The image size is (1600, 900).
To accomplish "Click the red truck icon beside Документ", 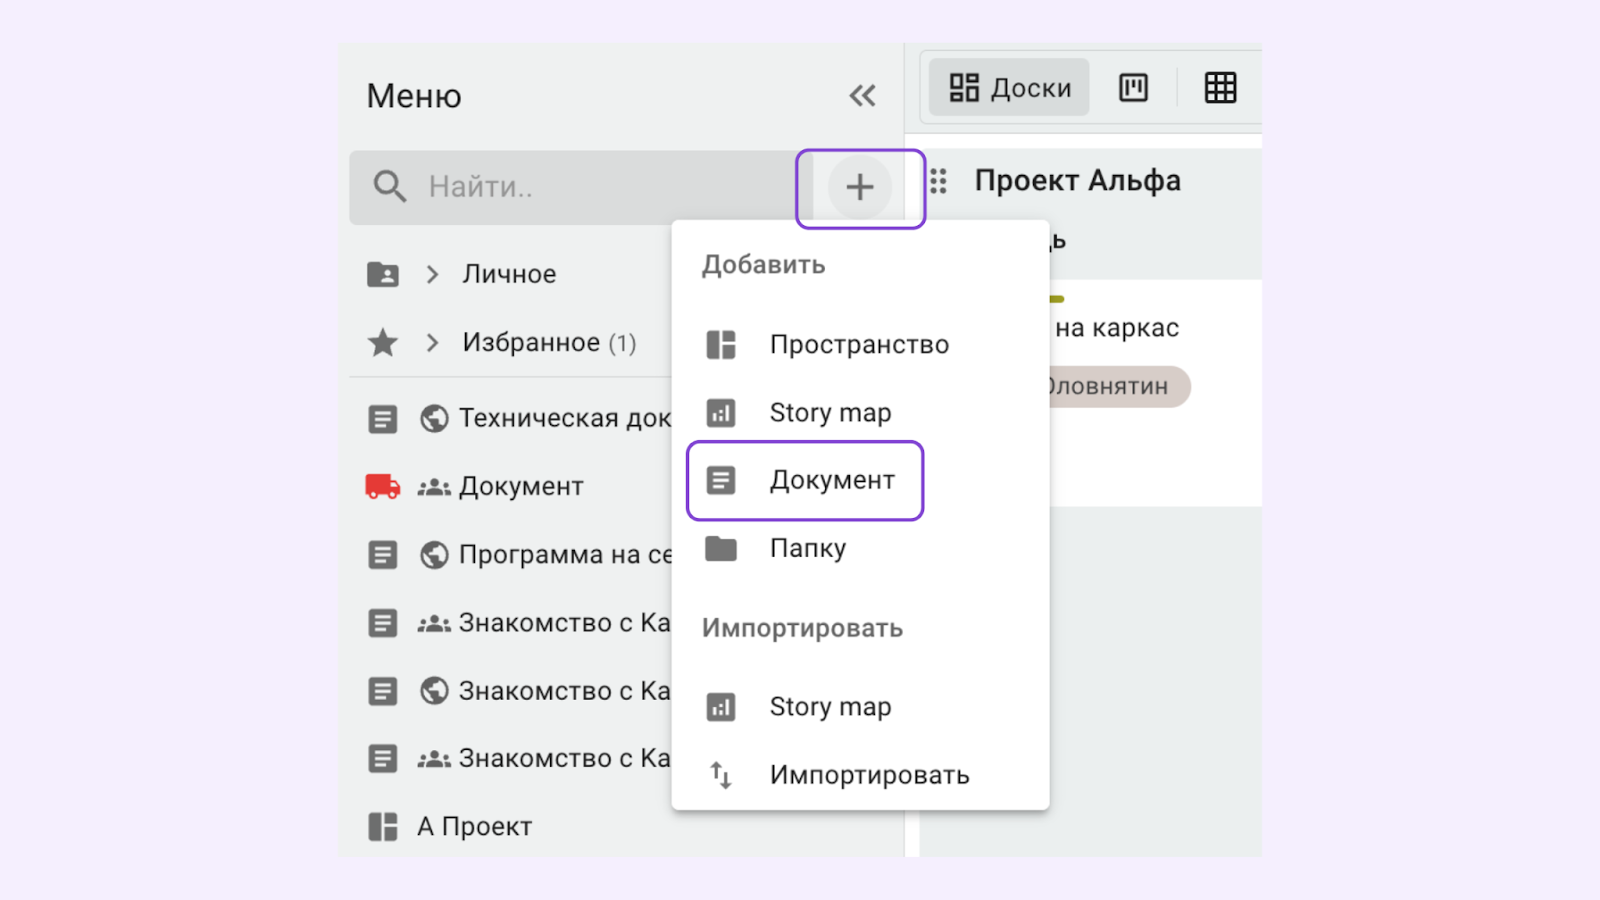I will point(383,486).
